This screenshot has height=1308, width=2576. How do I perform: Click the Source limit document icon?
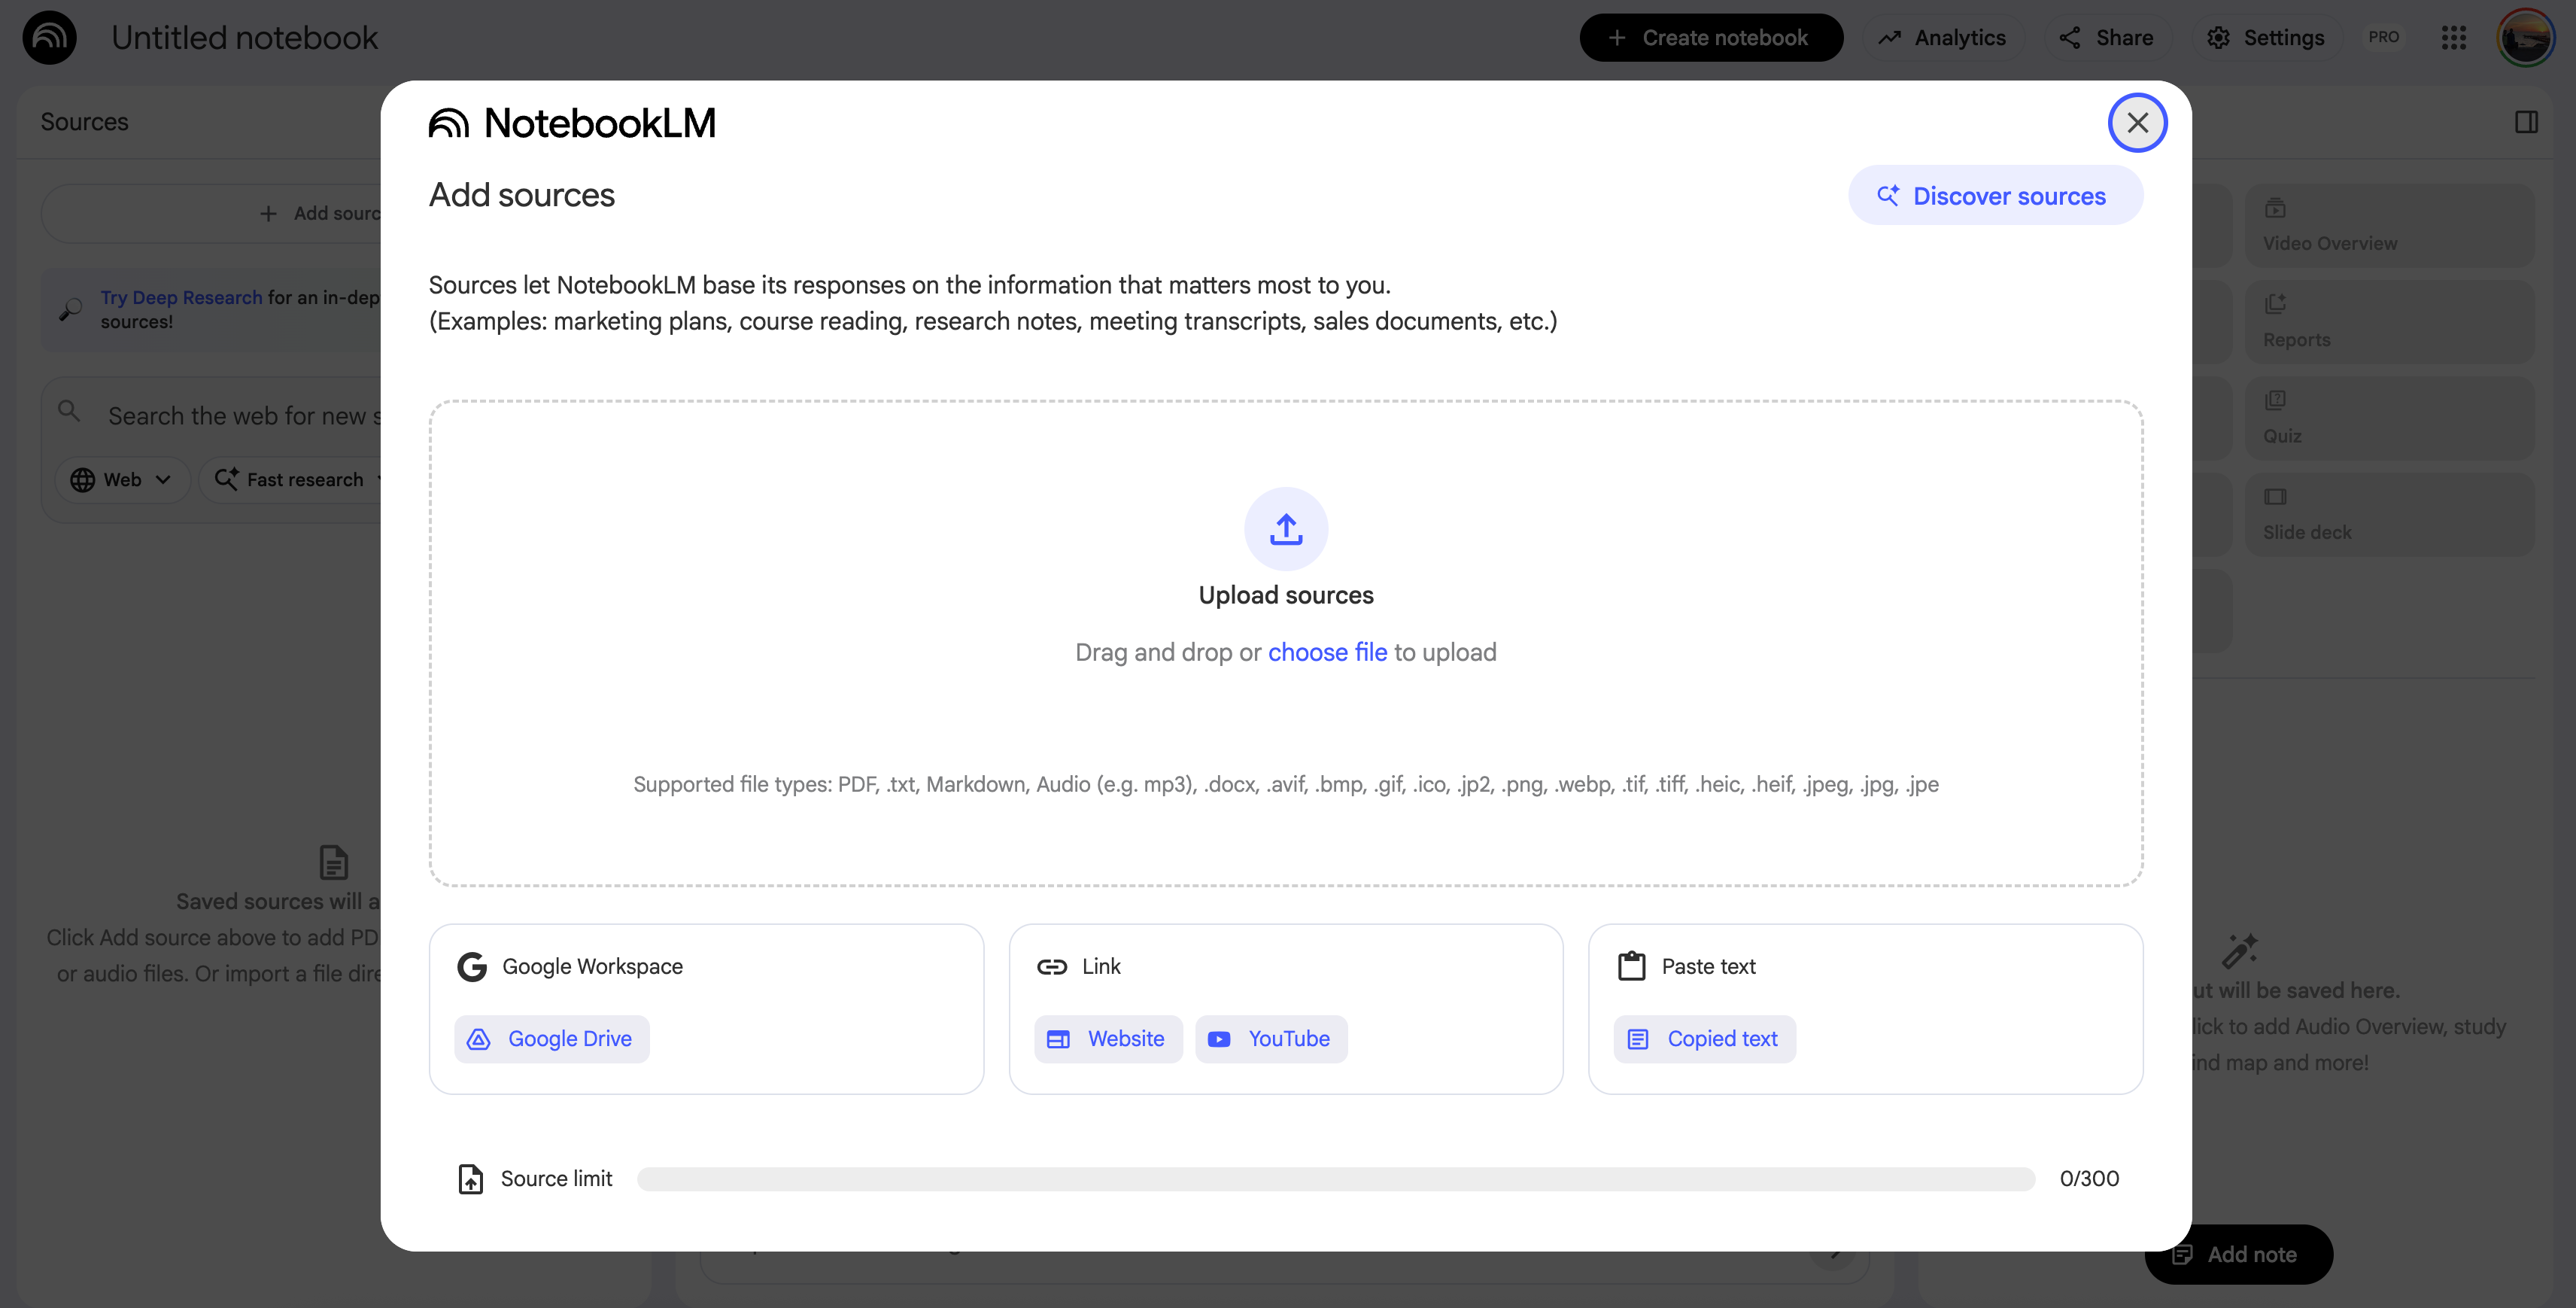470,1178
